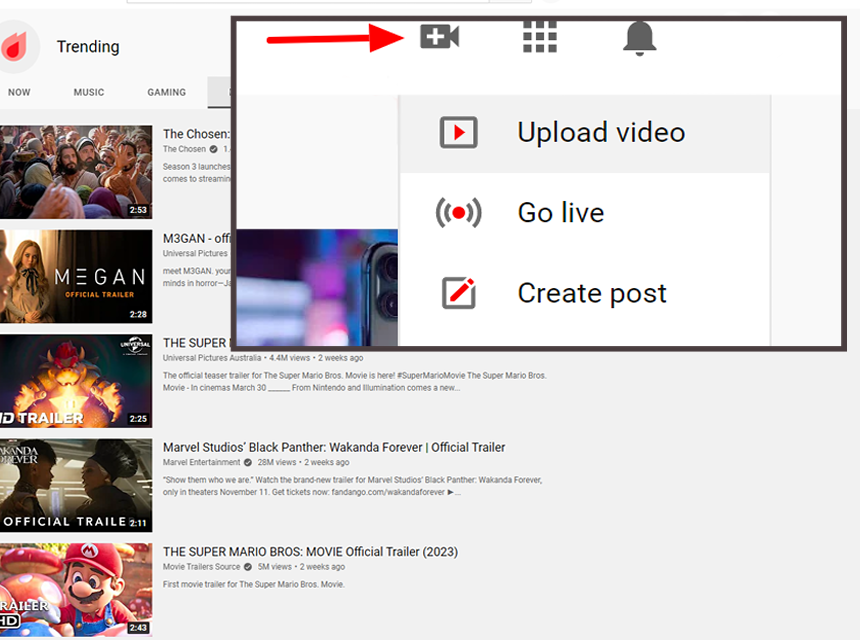Visit the Movie Trailers Source channel
This screenshot has height=640, width=860.
tap(201, 567)
